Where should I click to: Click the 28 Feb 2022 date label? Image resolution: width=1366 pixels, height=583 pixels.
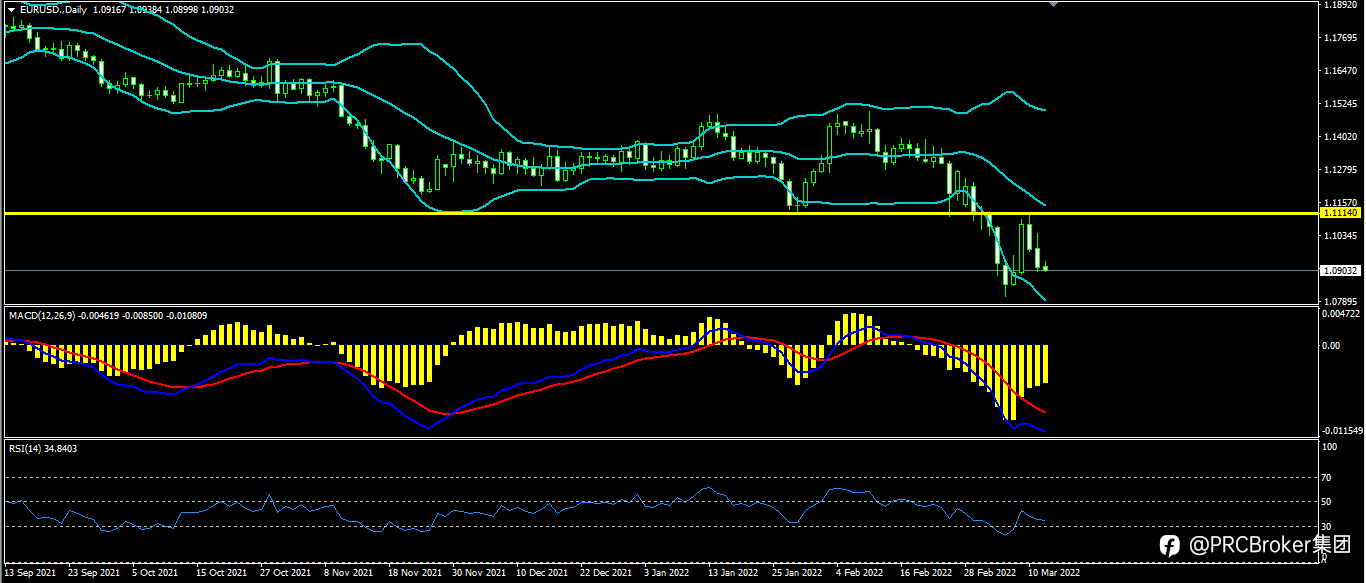tap(989, 574)
